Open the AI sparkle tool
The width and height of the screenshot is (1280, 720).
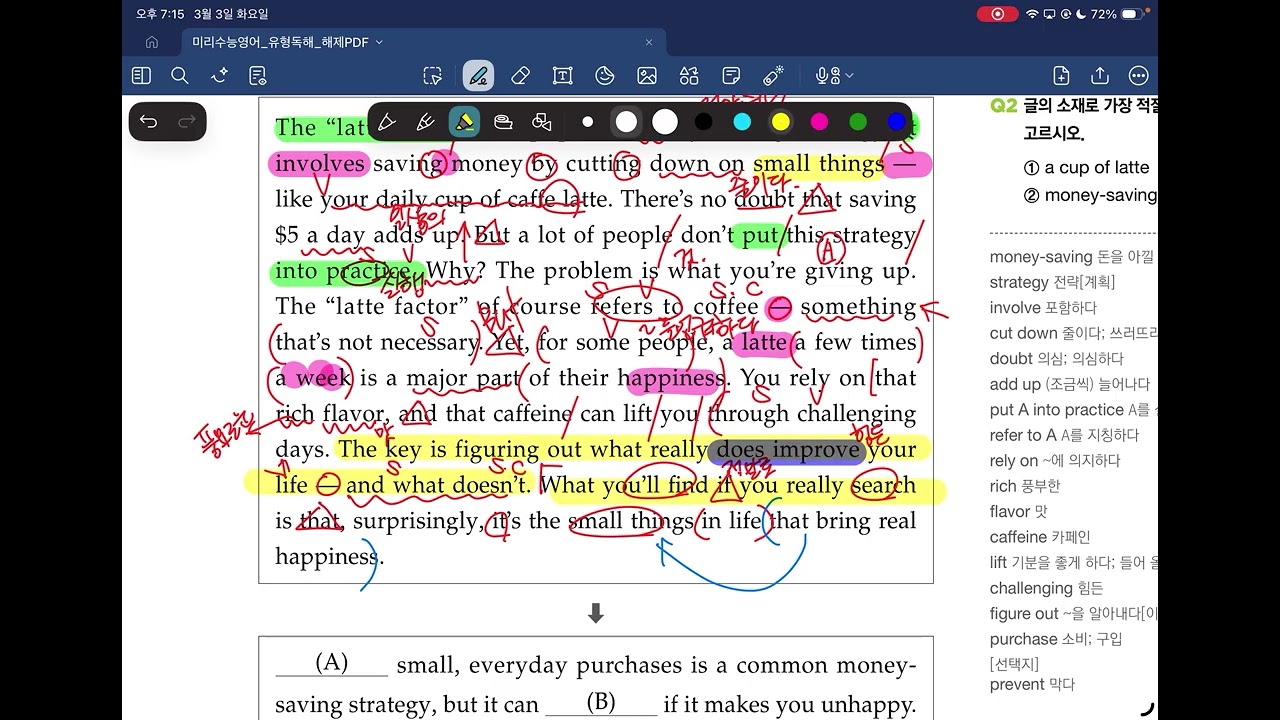click(x=219, y=75)
